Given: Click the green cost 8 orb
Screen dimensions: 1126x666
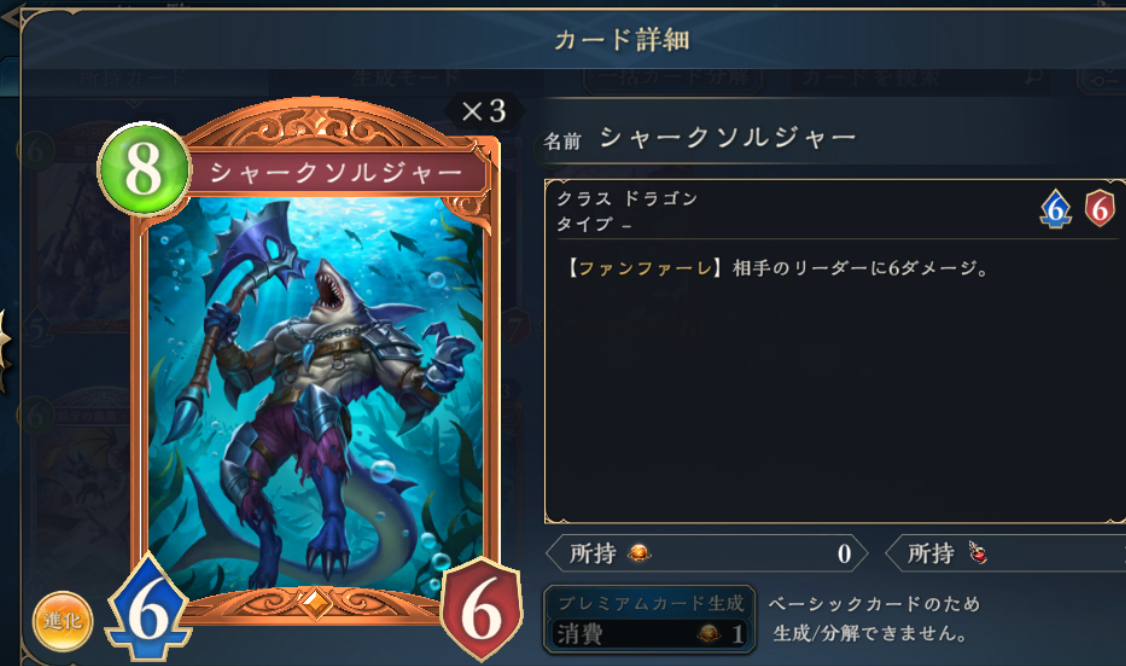Looking at the screenshot, I should point(144,170).
